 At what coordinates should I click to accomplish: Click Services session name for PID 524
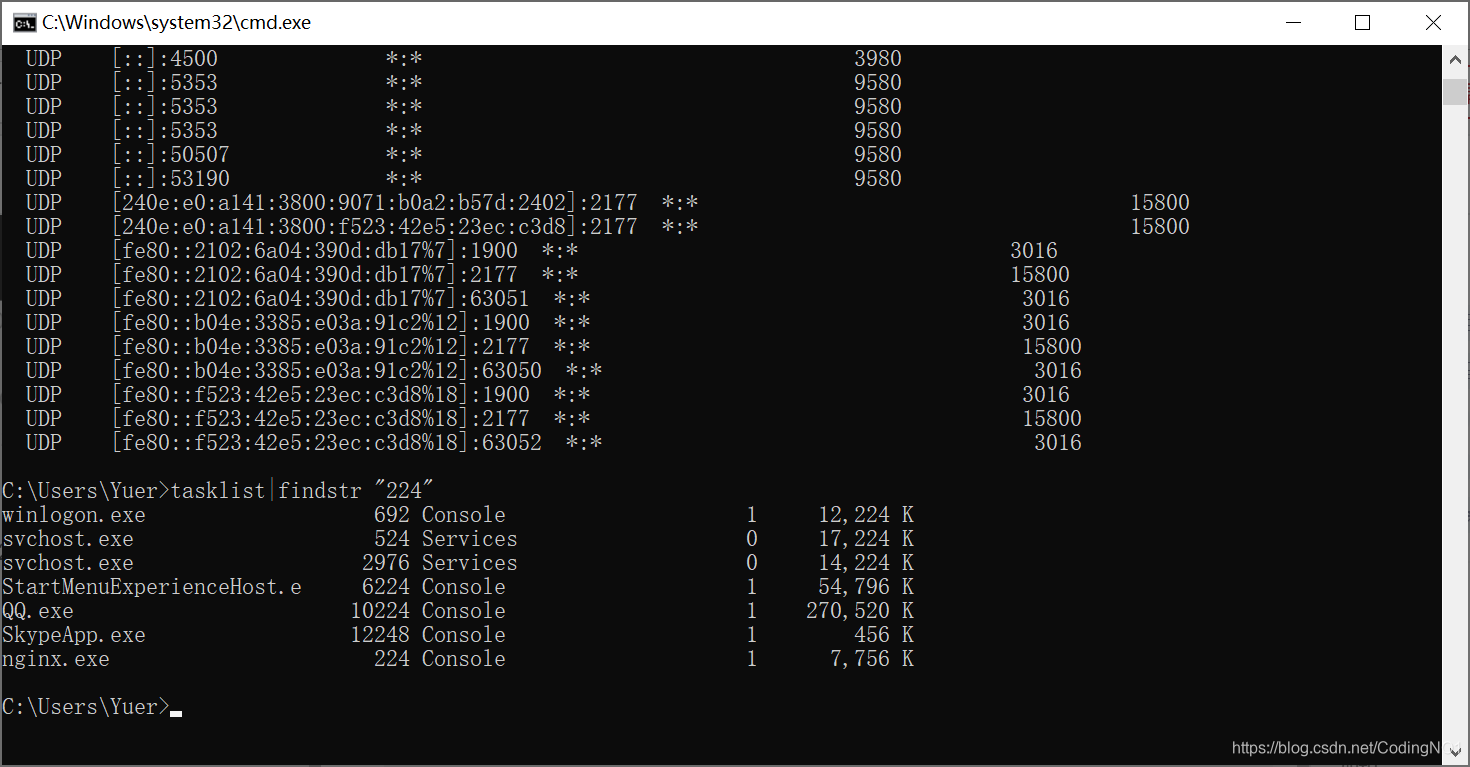pos(470,539)
